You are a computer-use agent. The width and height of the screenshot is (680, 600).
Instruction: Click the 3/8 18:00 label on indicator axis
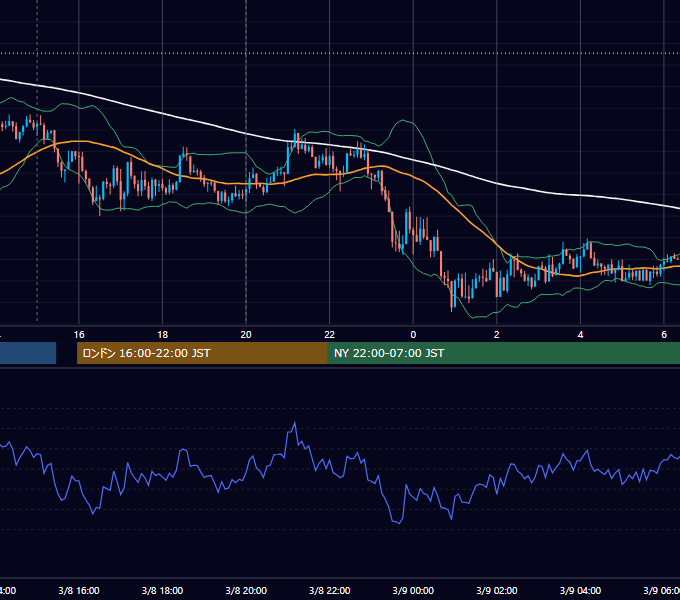click(163, 590)
